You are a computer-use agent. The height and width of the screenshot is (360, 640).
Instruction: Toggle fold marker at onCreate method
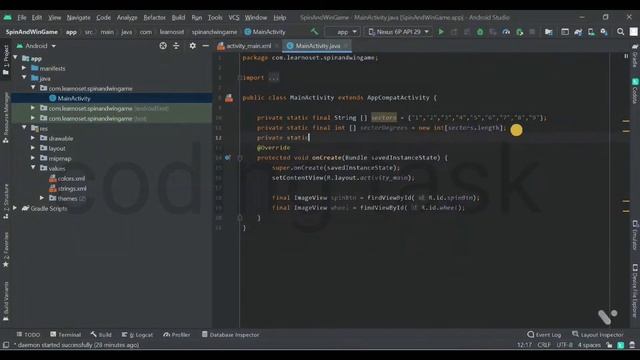(240, 158)
